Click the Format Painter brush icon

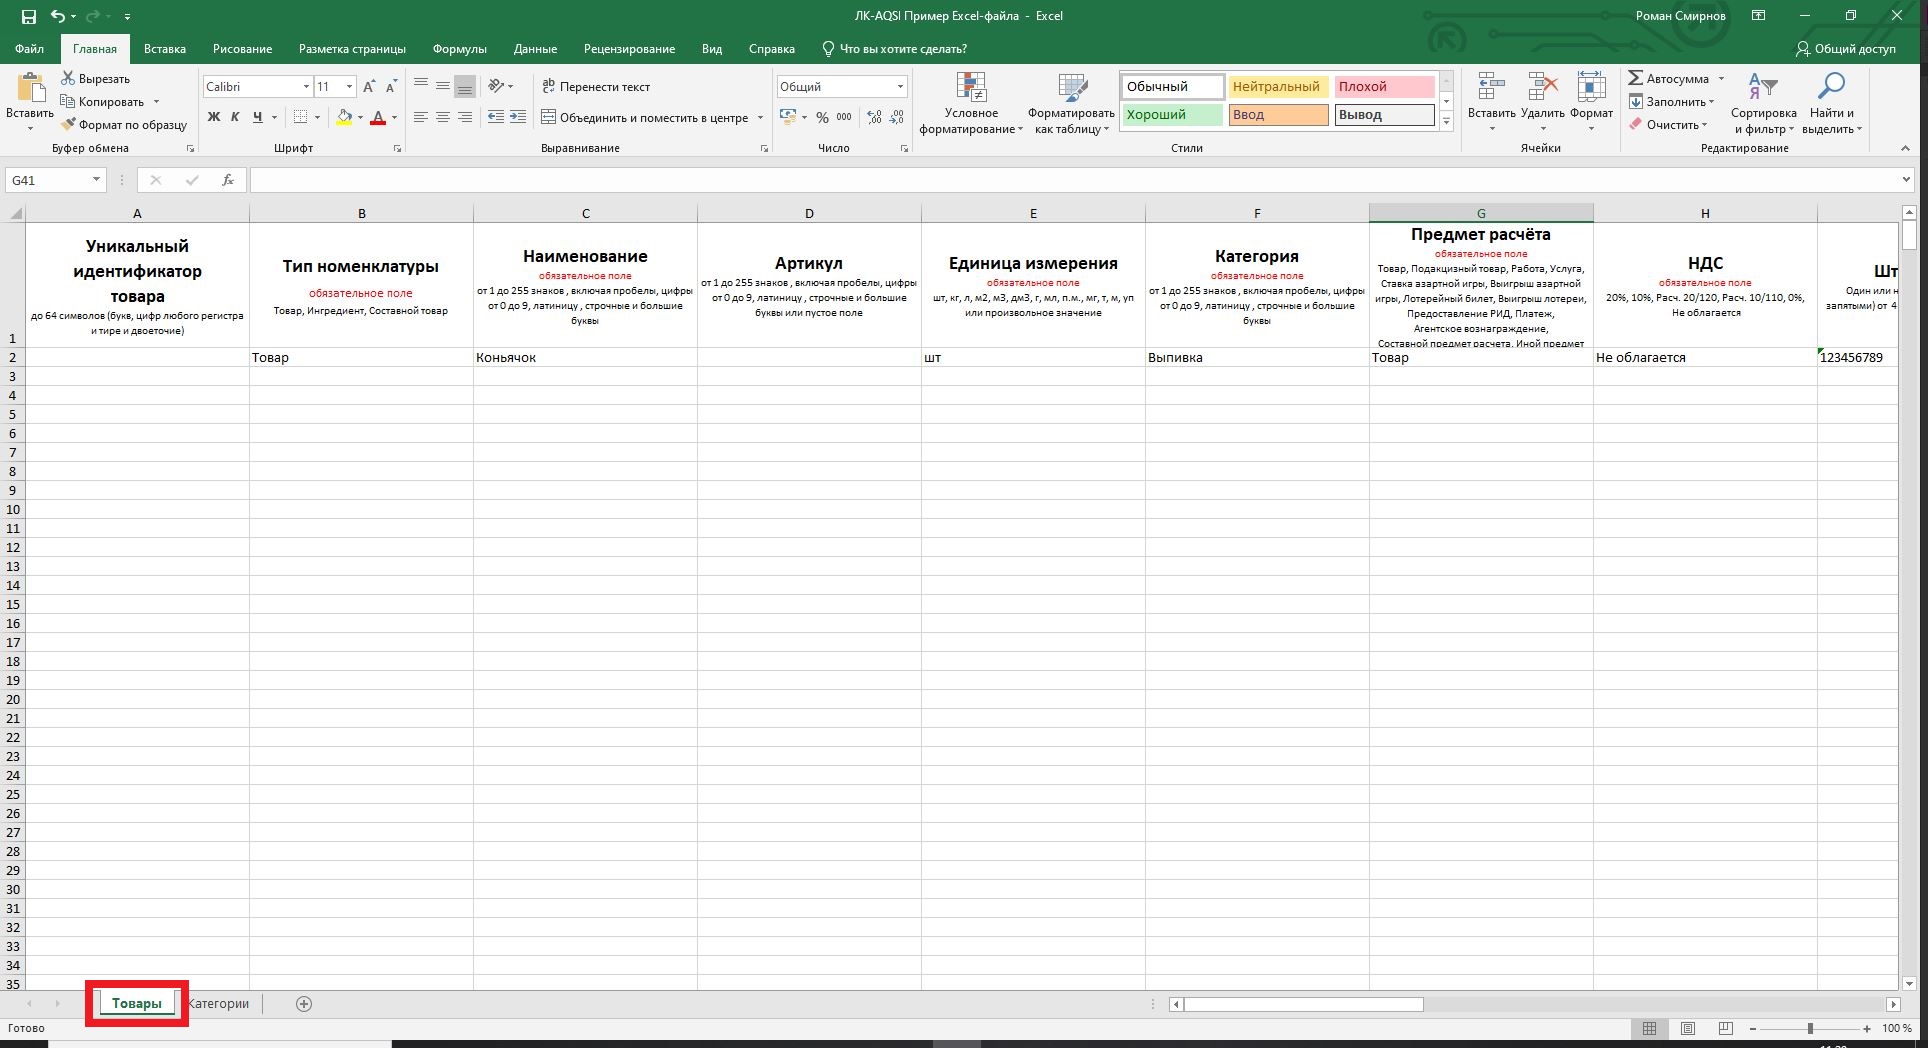pos(68,125)
